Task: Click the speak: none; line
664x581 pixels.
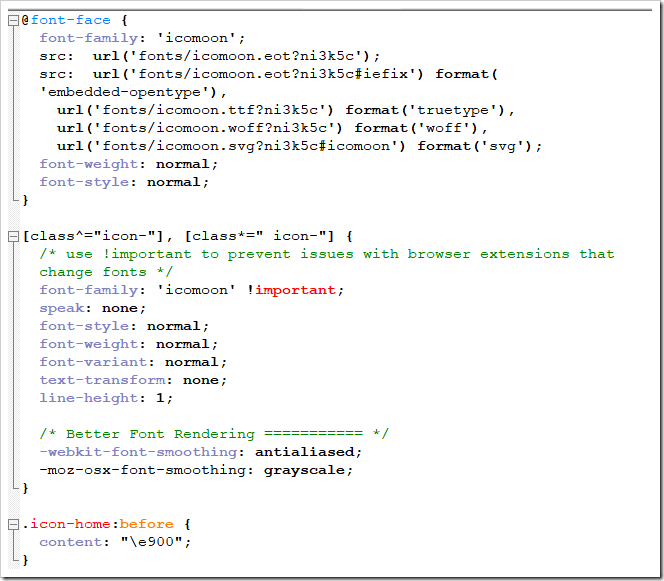Action: click(93, 308)
